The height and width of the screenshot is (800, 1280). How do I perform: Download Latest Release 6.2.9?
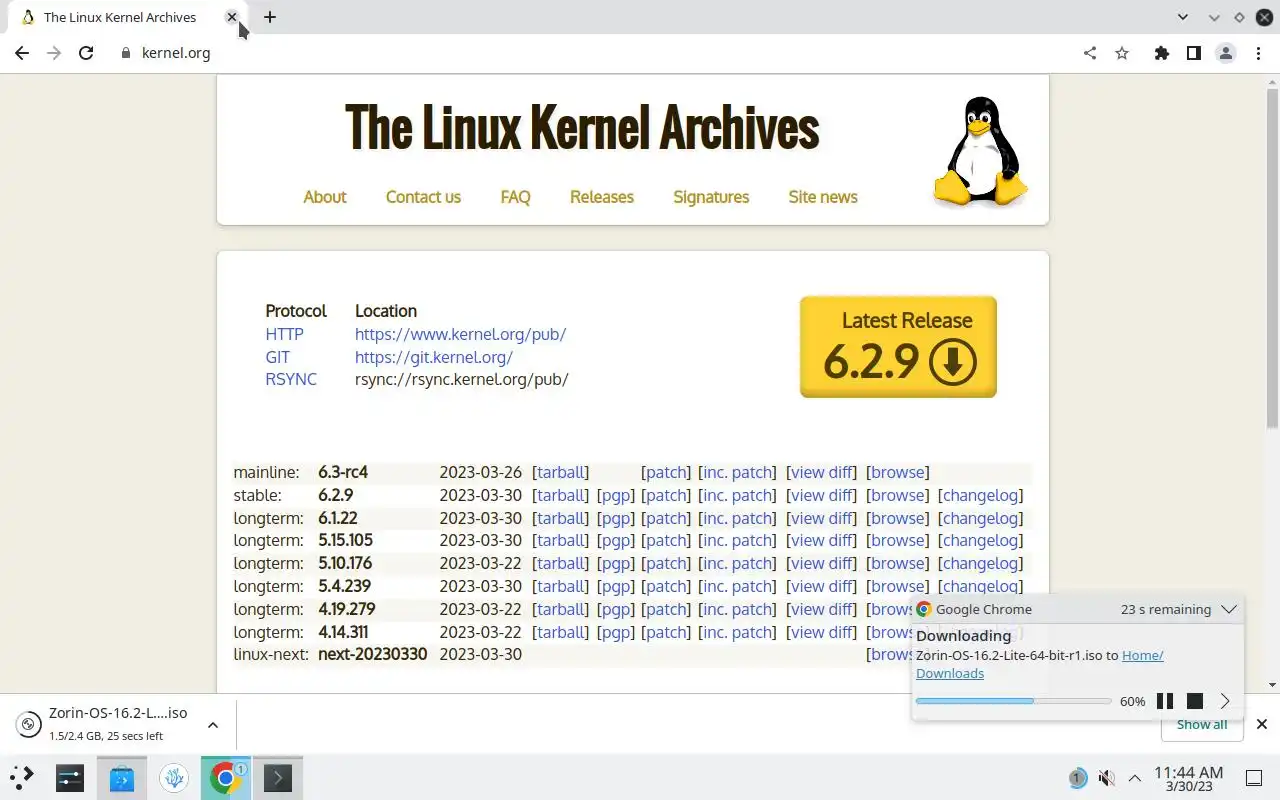(898, 347)
